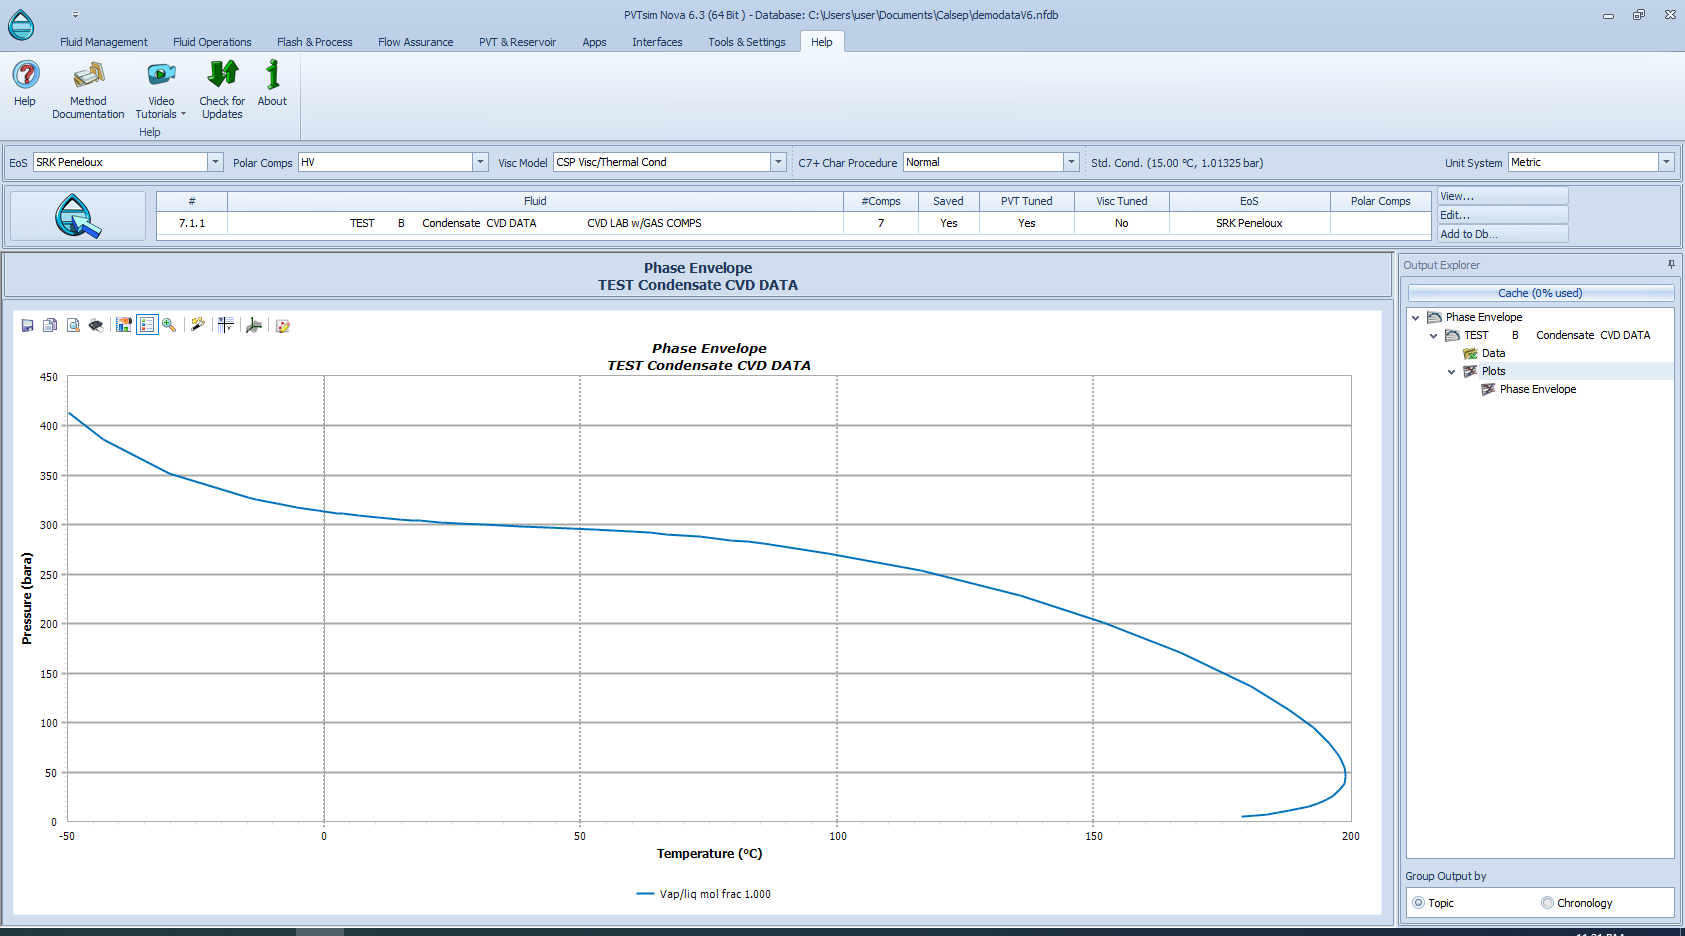This screenshot has width=1685, height=936.
Task: Click the SRK Peneloux cell in fluid table
Action: pos(1249,223)
